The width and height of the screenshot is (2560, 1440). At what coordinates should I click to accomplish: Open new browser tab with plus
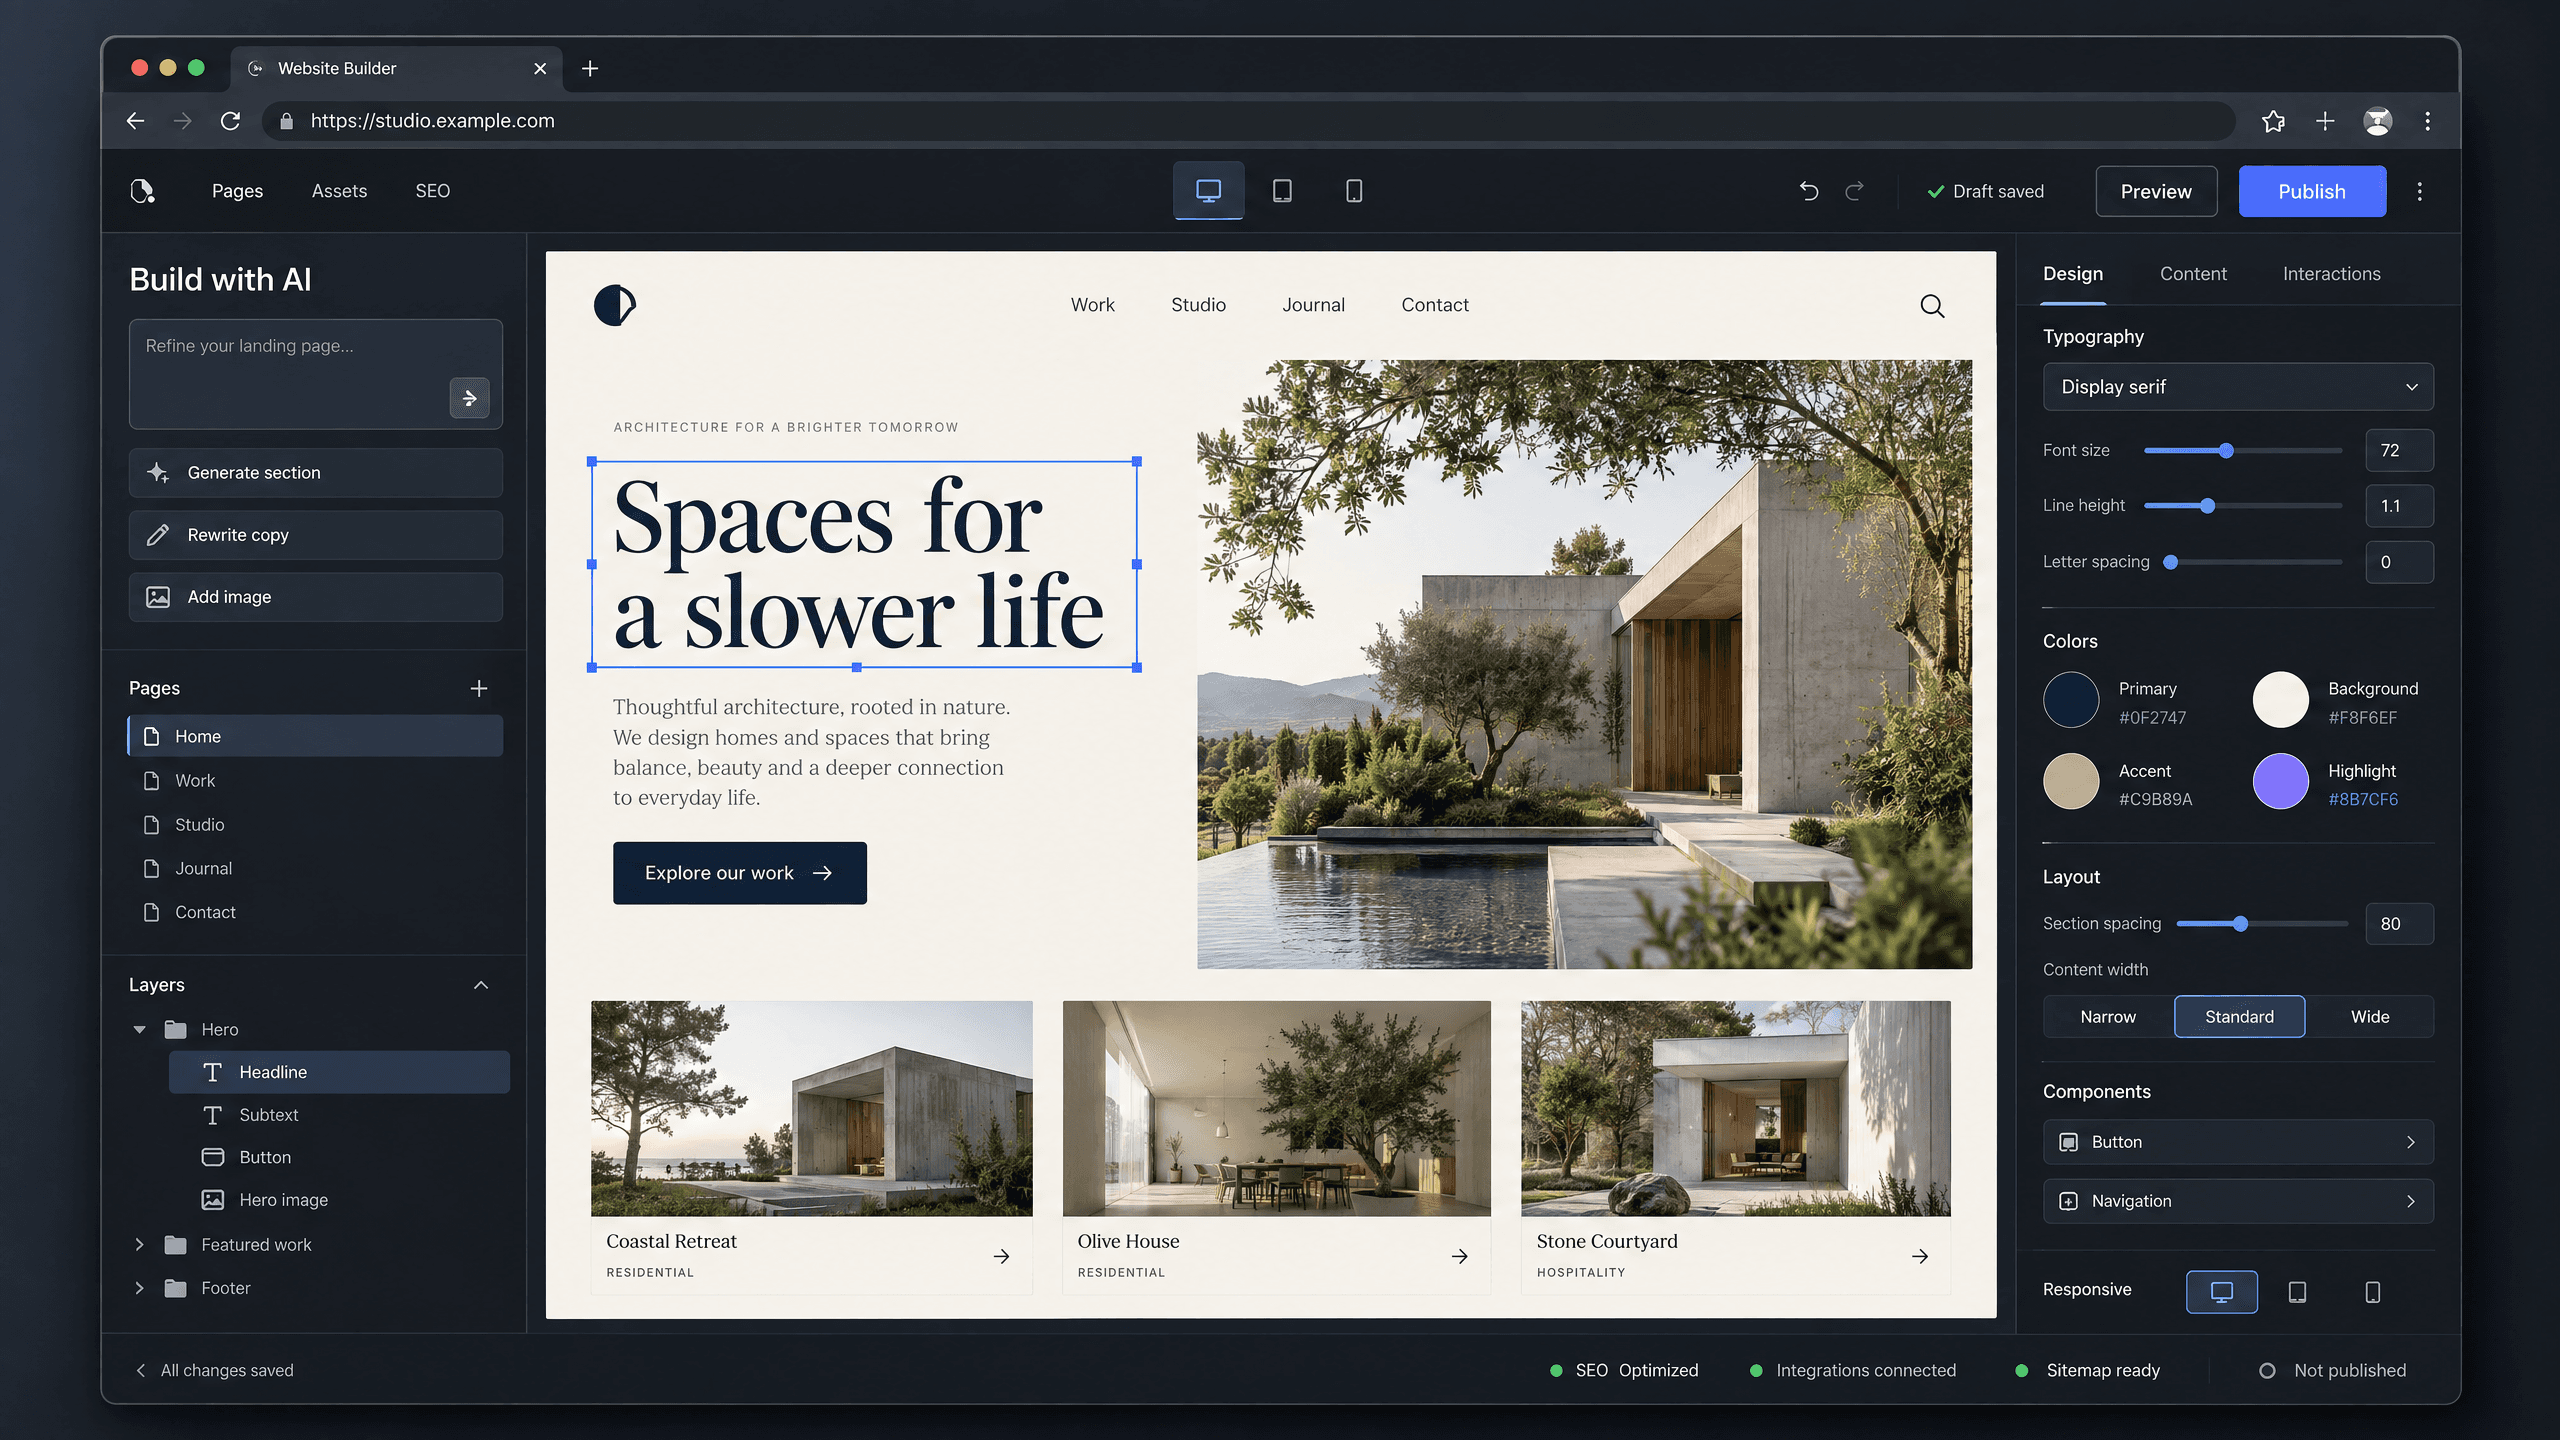[590, 68]
